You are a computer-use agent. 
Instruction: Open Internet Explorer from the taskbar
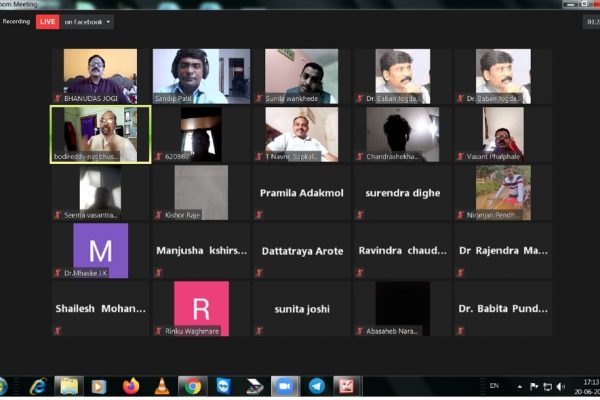[38, 386]
